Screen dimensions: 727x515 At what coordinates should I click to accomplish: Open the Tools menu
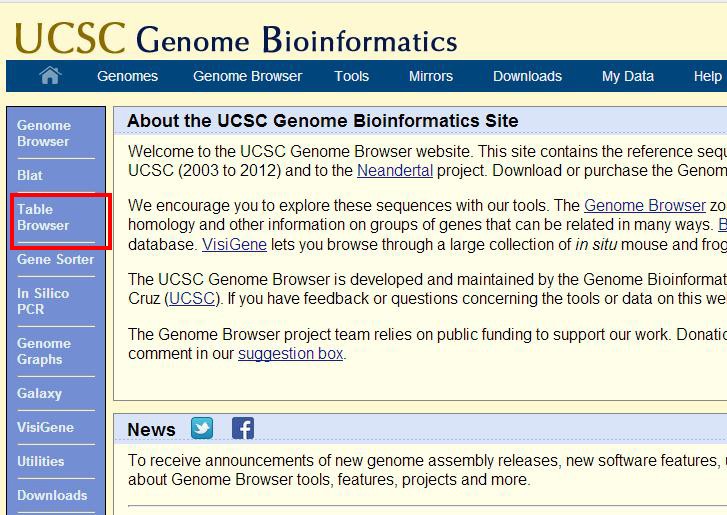(x=352, y=76)
